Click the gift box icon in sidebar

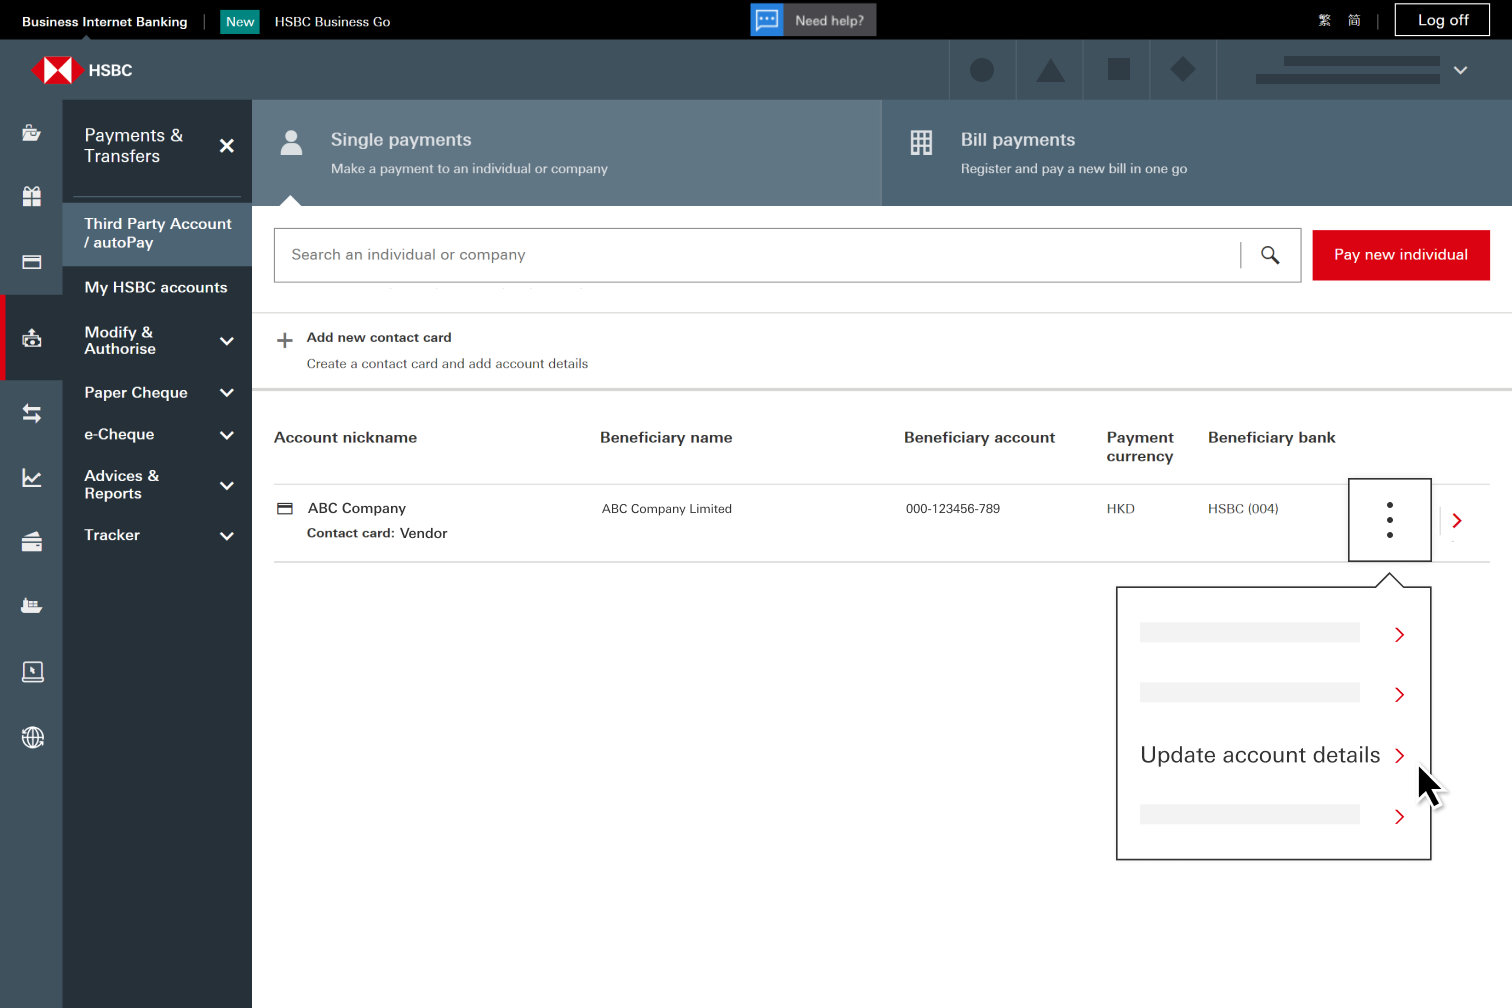(x=32, y=197)
